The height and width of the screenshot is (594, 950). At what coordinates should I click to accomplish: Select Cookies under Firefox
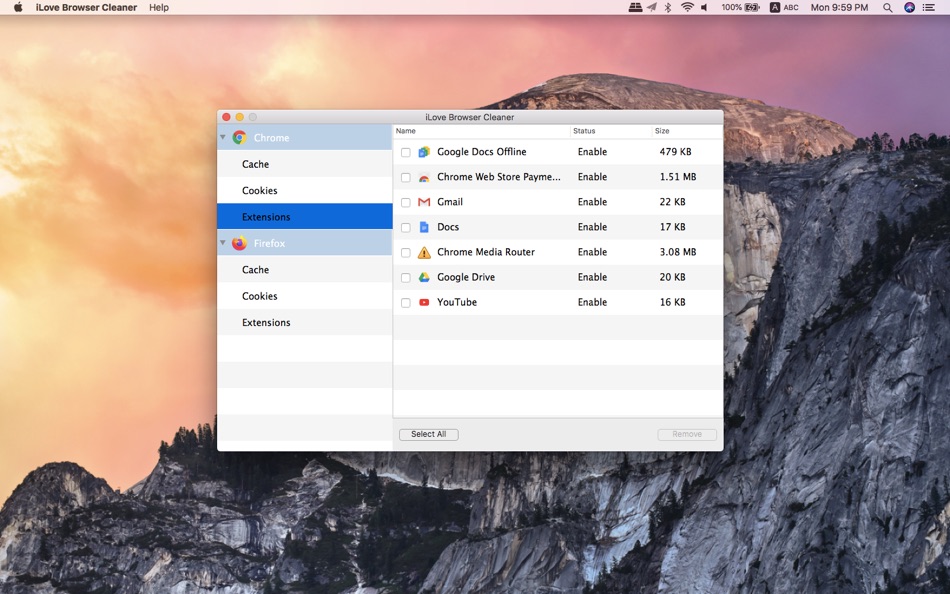(x=305, y=296)
